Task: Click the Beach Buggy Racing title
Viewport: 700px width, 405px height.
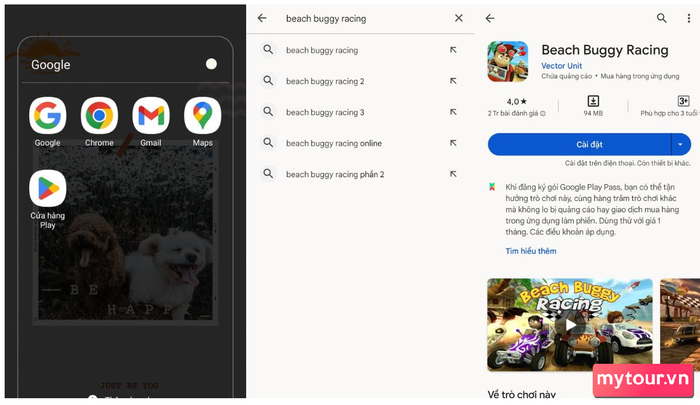Action: click(x=605, y=50)
